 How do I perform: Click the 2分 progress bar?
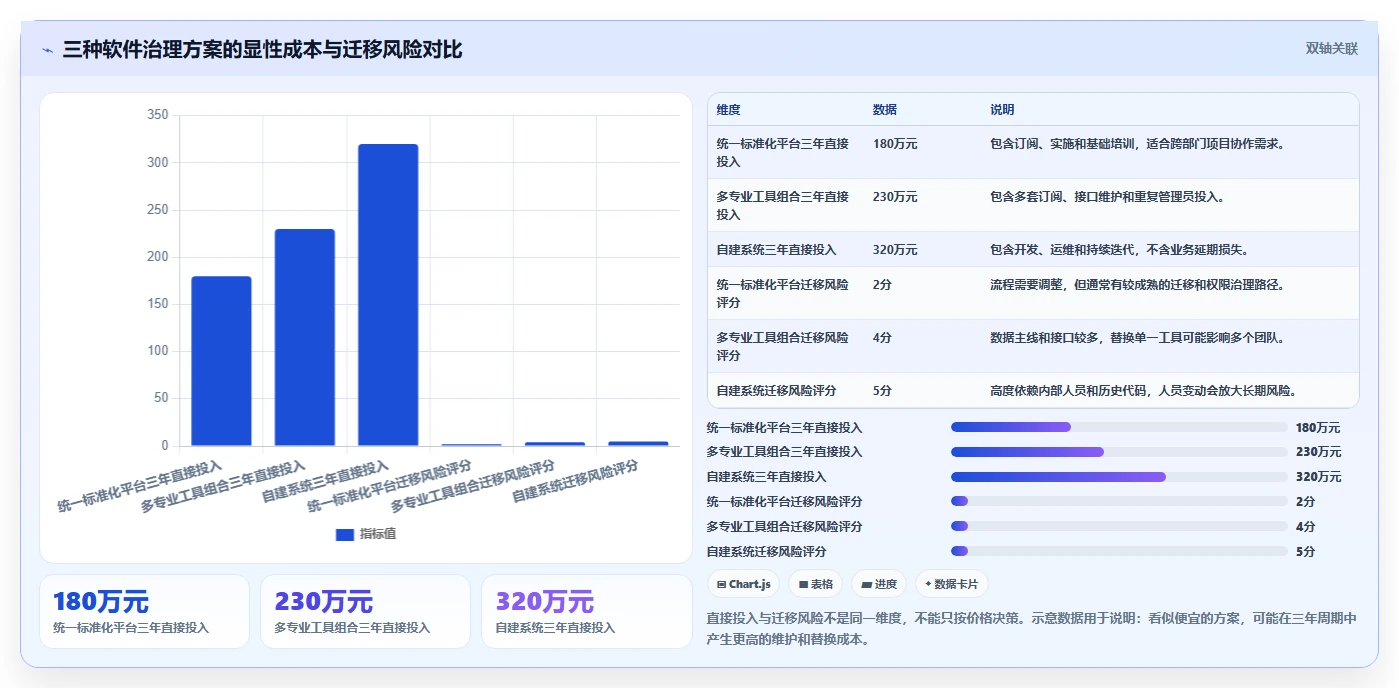tap(1119, 501)
